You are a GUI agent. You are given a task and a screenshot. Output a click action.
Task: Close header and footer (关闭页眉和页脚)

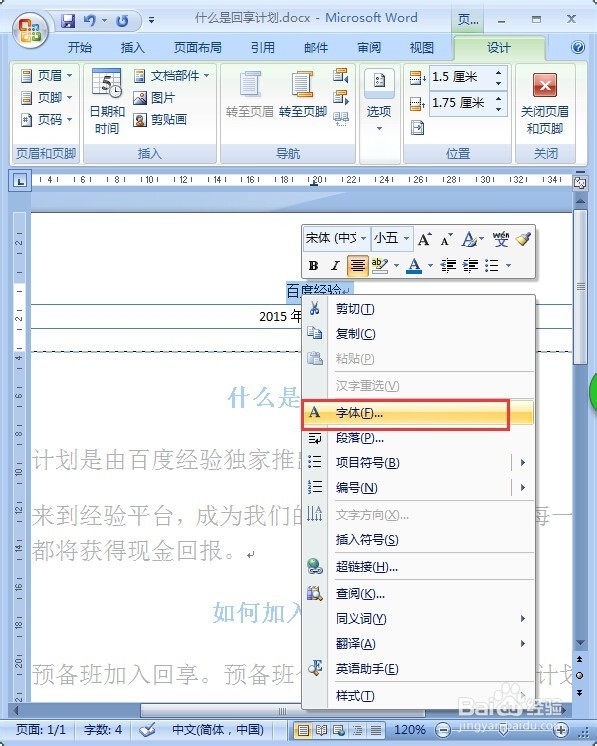click(545, 103)
